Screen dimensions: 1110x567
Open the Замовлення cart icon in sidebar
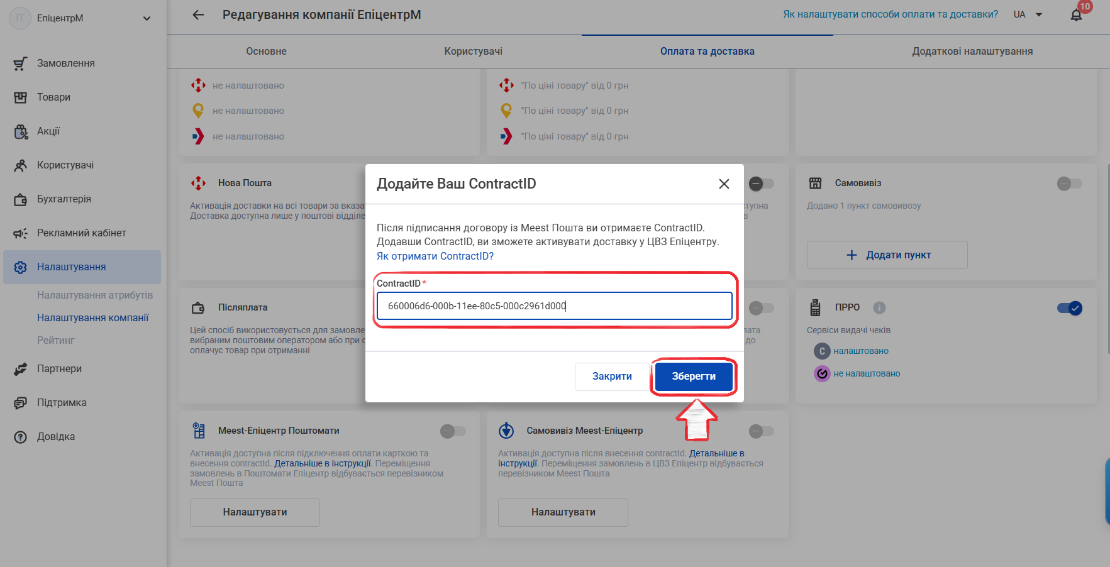[21, 64]
